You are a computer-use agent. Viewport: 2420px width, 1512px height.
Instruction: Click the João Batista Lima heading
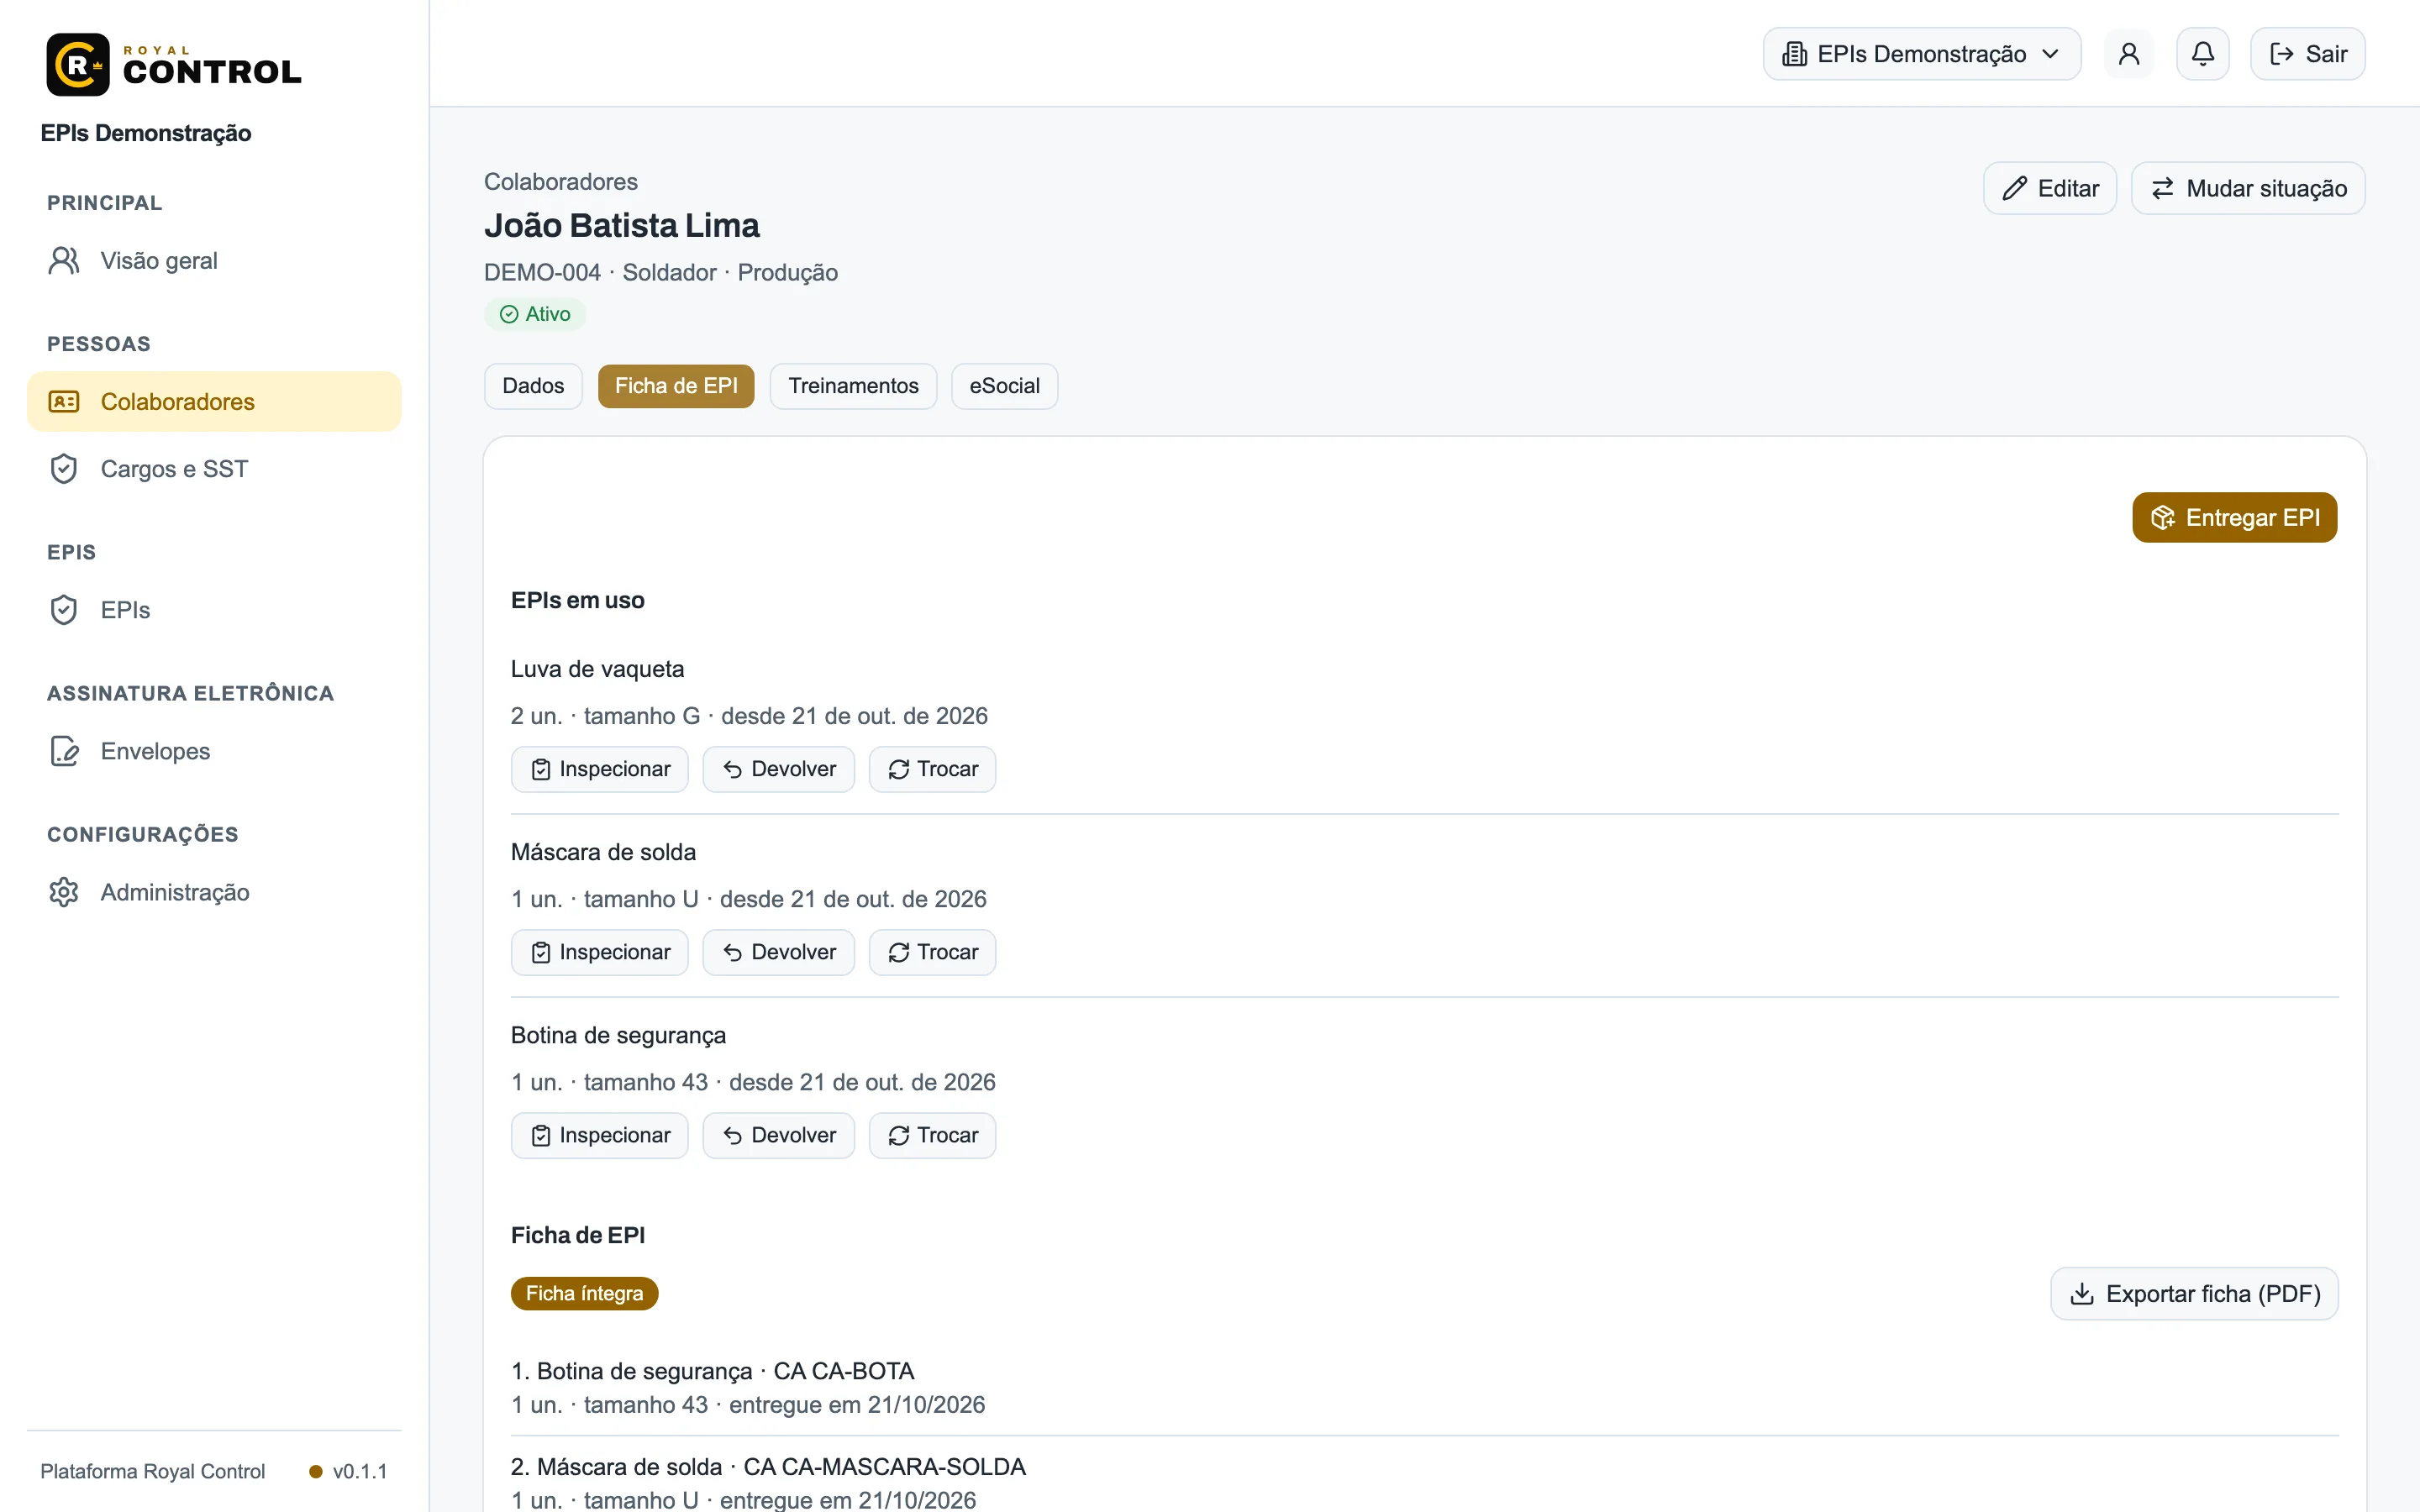pyautogui.click(x=621, y=226)
